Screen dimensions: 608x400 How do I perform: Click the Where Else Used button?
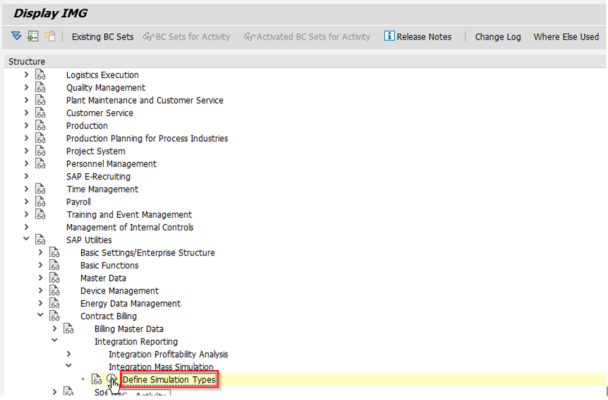566,37
